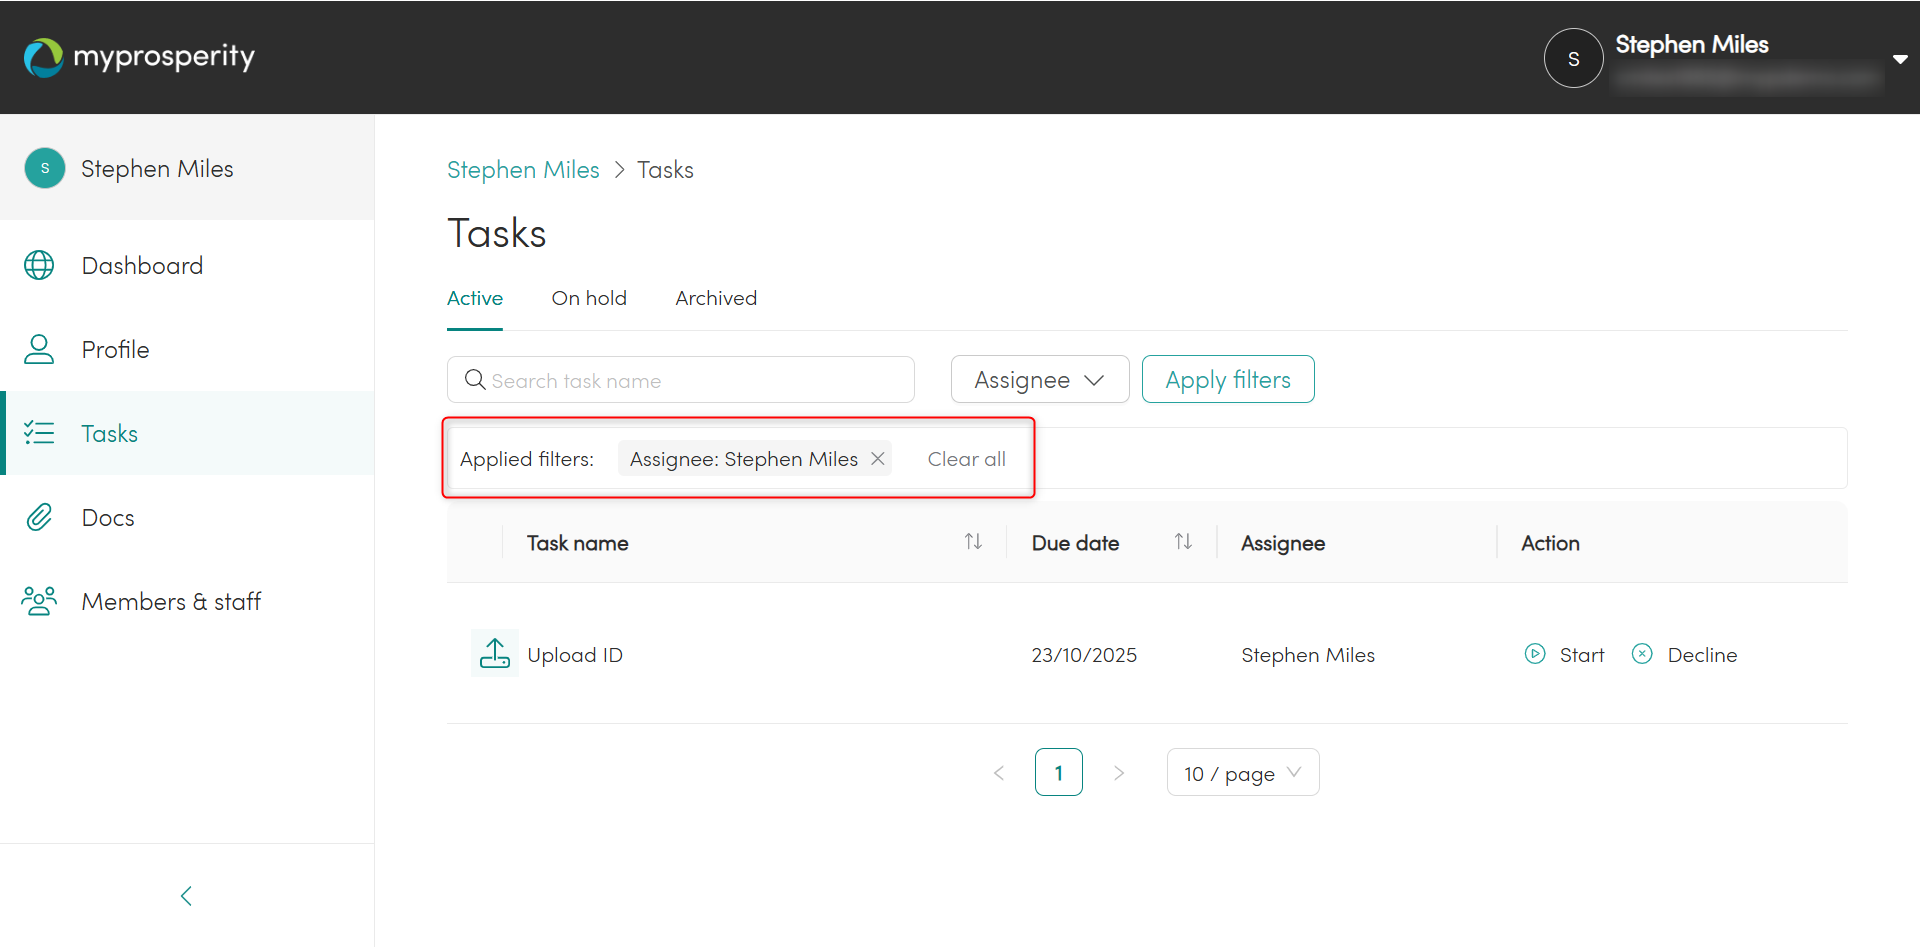Screen dimensions: 1920x947
Task: Open Members & staff in the sidebar
Action: point(187,601)
